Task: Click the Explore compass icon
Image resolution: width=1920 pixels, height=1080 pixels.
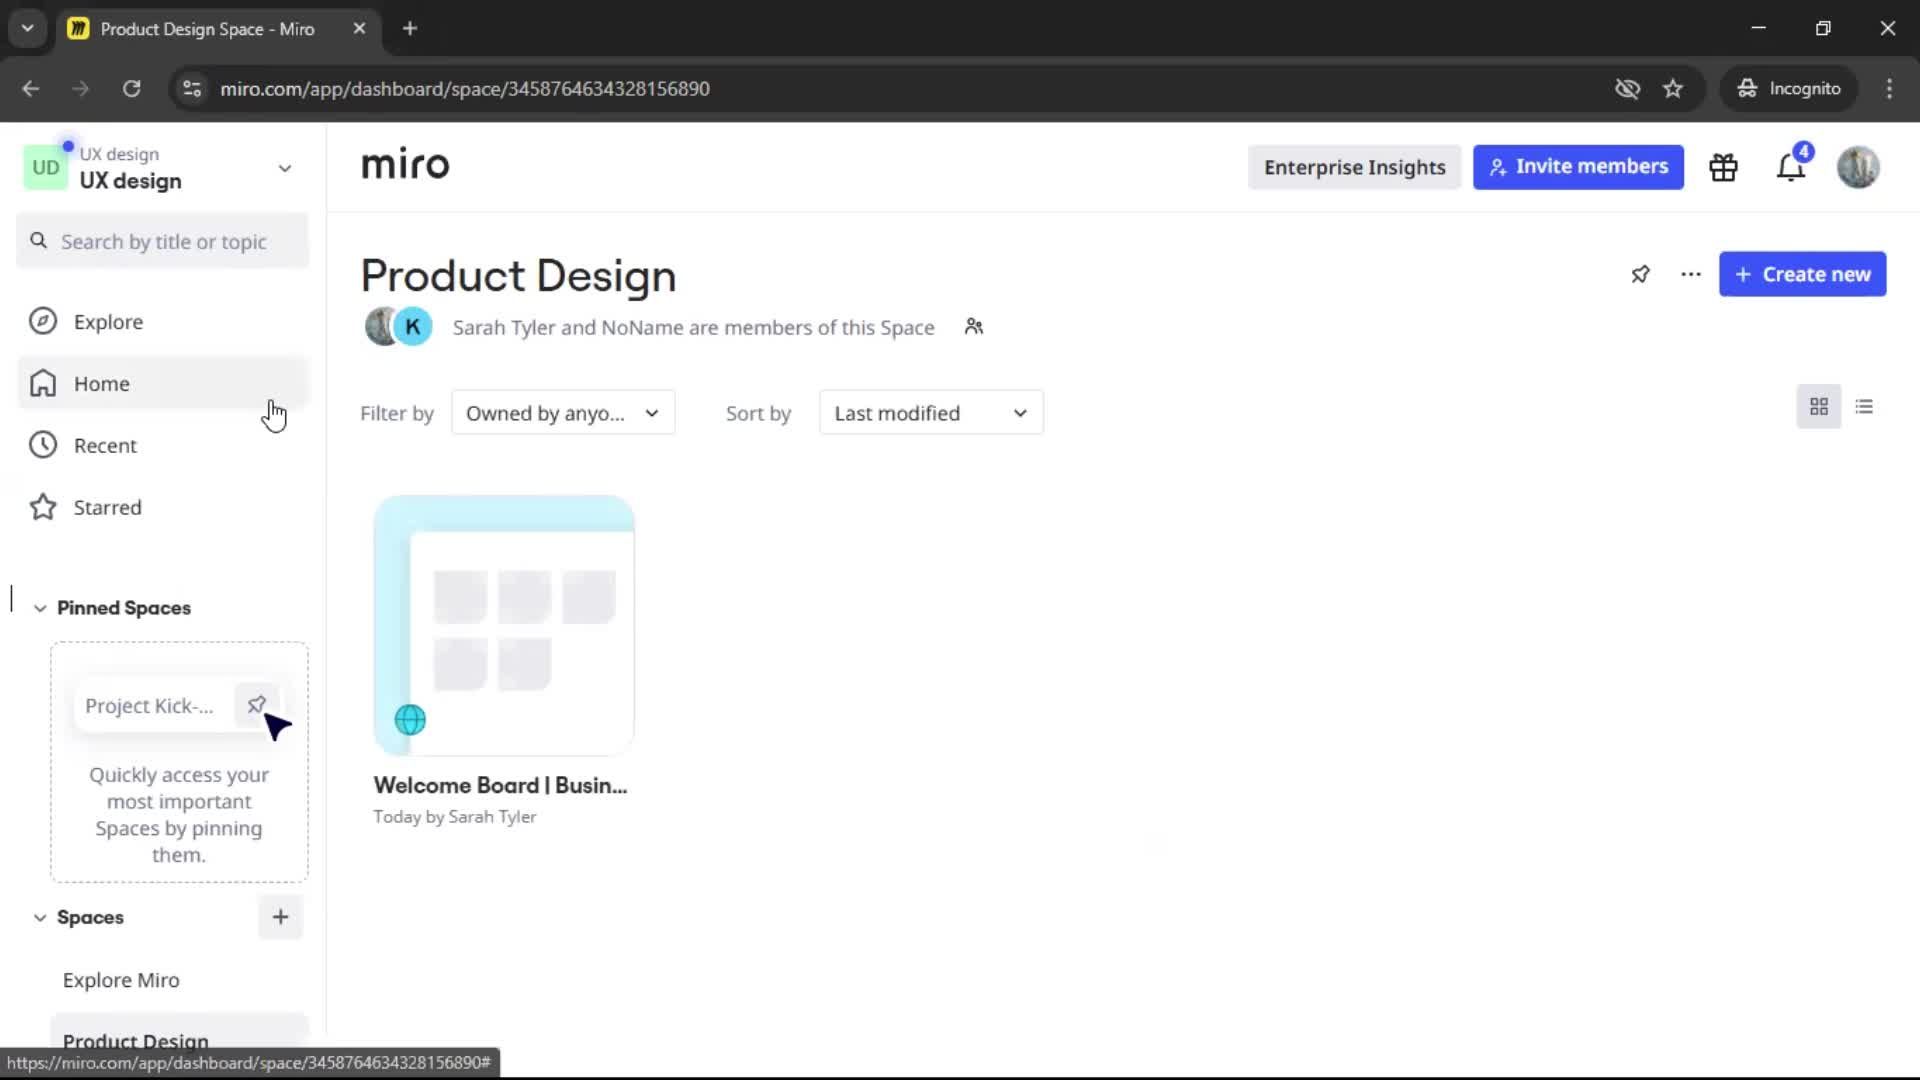Action: [43, 322]
